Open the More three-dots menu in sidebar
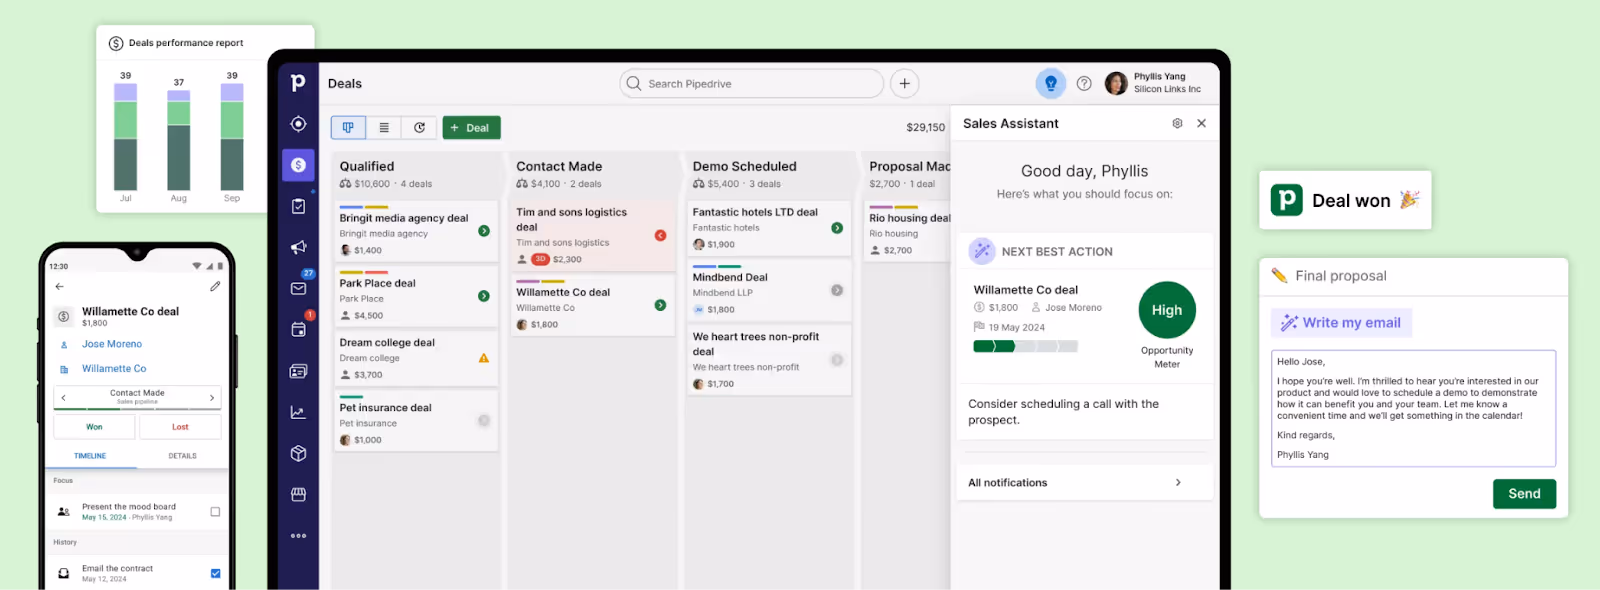 pos(298,536)
